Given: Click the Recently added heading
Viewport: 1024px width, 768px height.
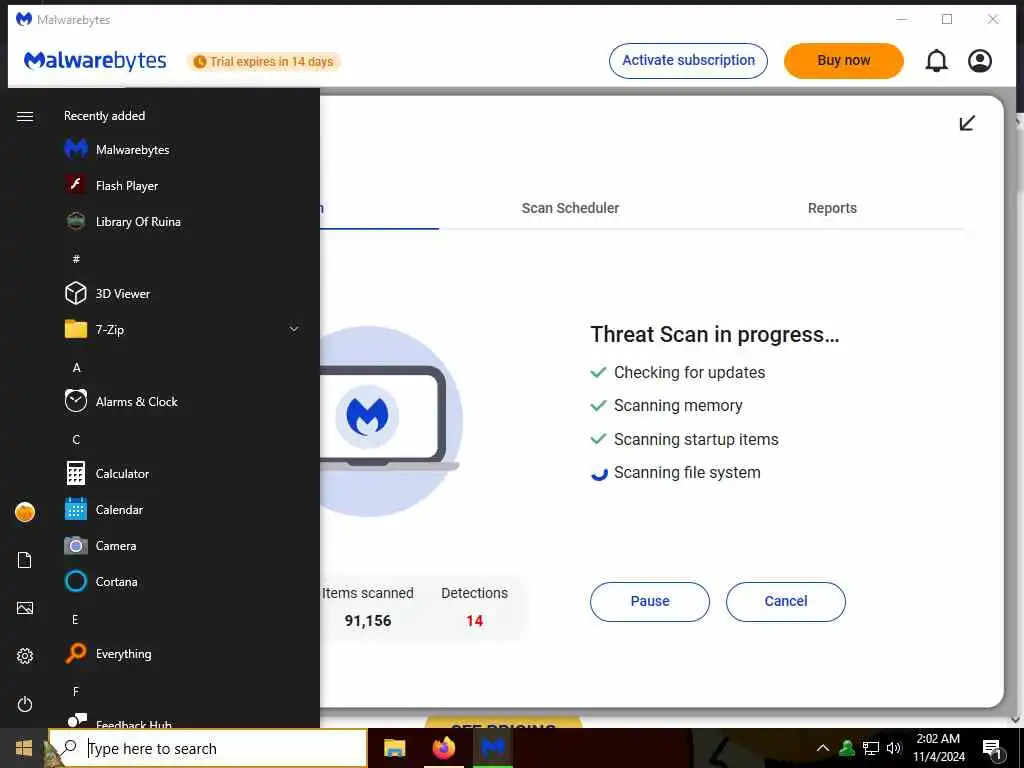Looking at the screenshot, I should [104, 116].
